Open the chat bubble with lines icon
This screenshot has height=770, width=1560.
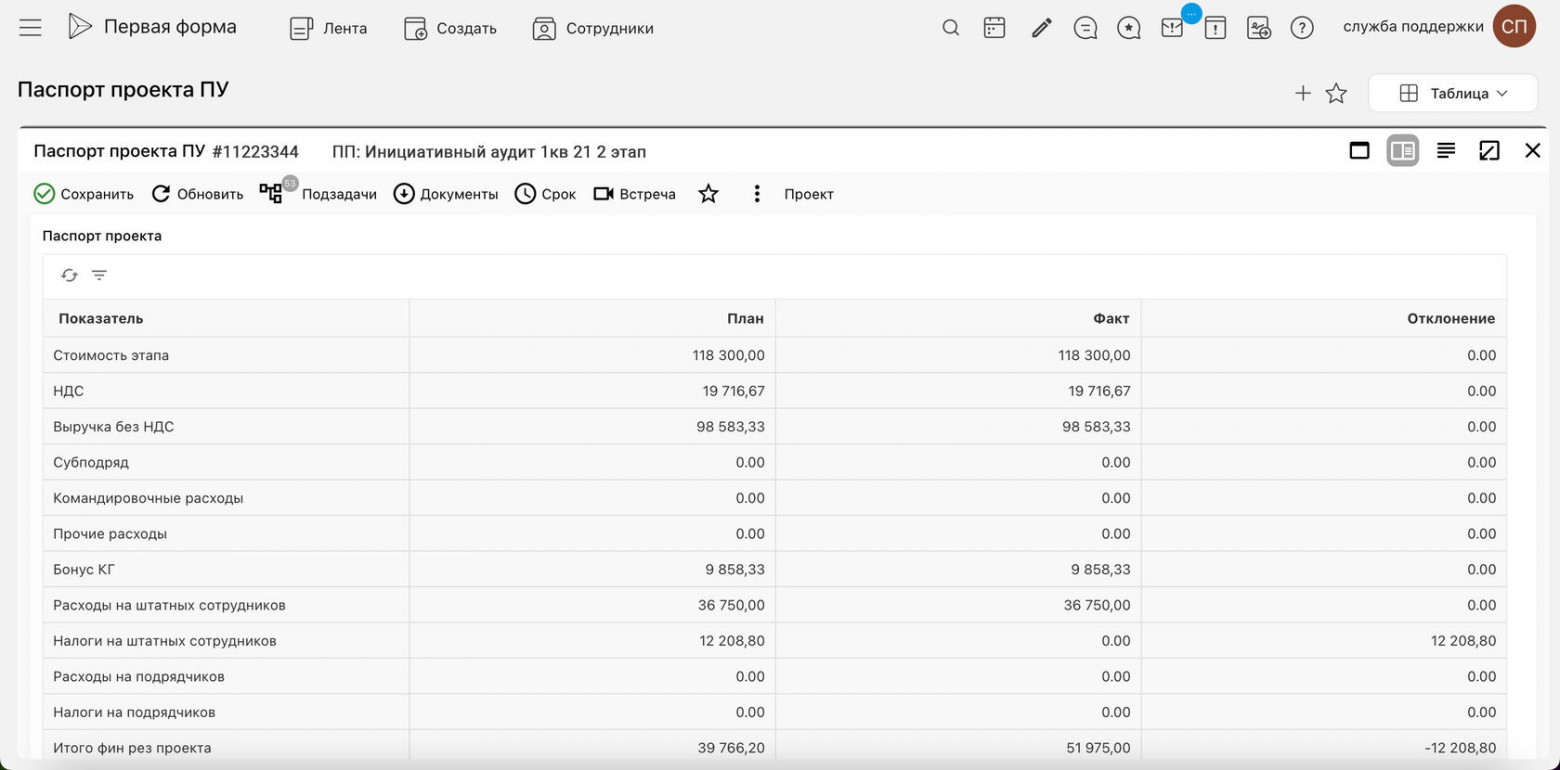pyautogui.click(x=1085, y=28)
